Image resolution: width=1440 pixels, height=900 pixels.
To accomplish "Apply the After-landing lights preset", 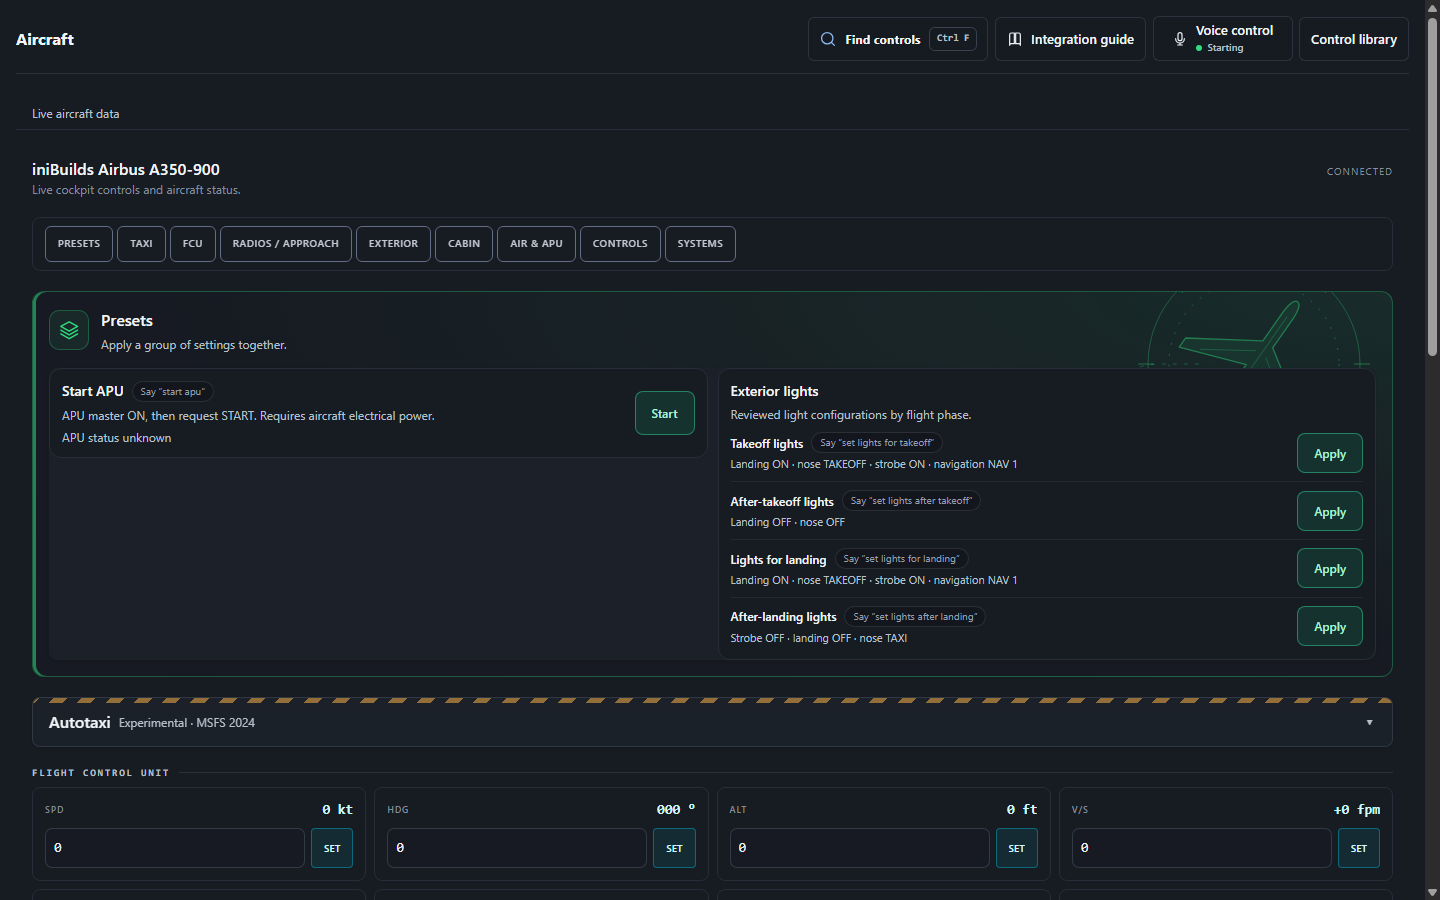I will pos(1330,626).
